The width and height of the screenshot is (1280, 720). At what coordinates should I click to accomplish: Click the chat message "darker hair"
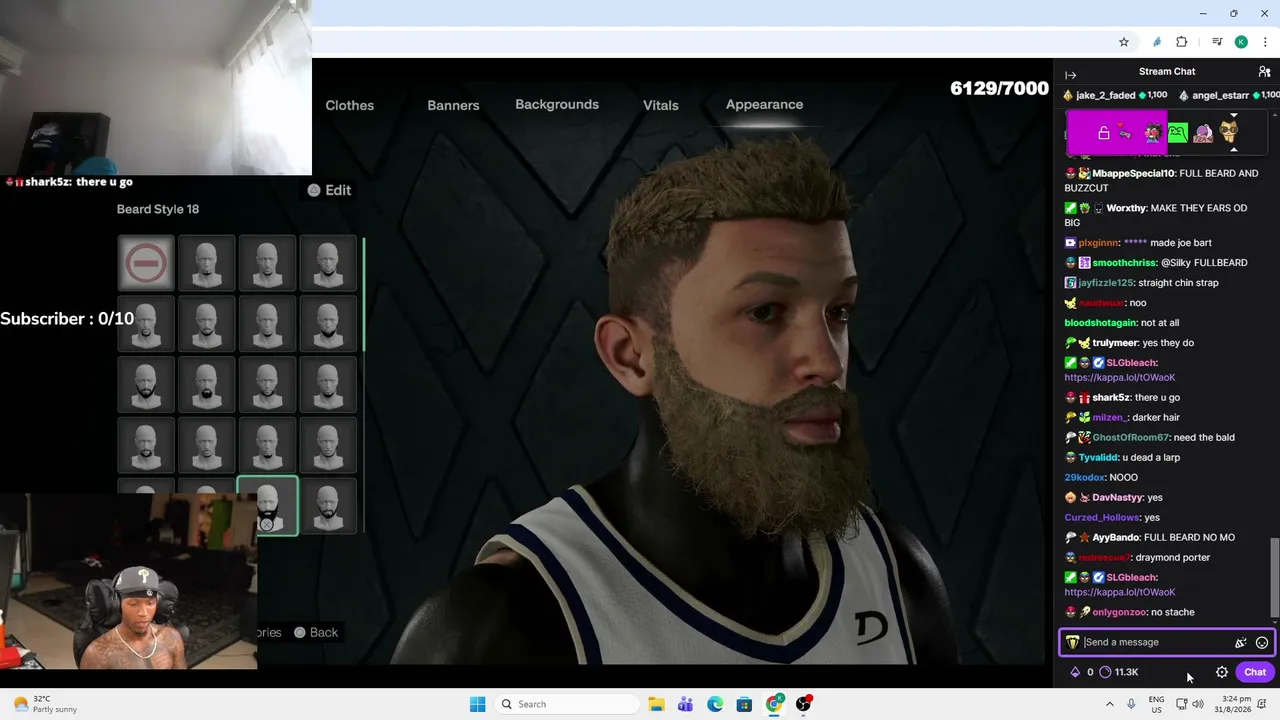[1157, 418]
